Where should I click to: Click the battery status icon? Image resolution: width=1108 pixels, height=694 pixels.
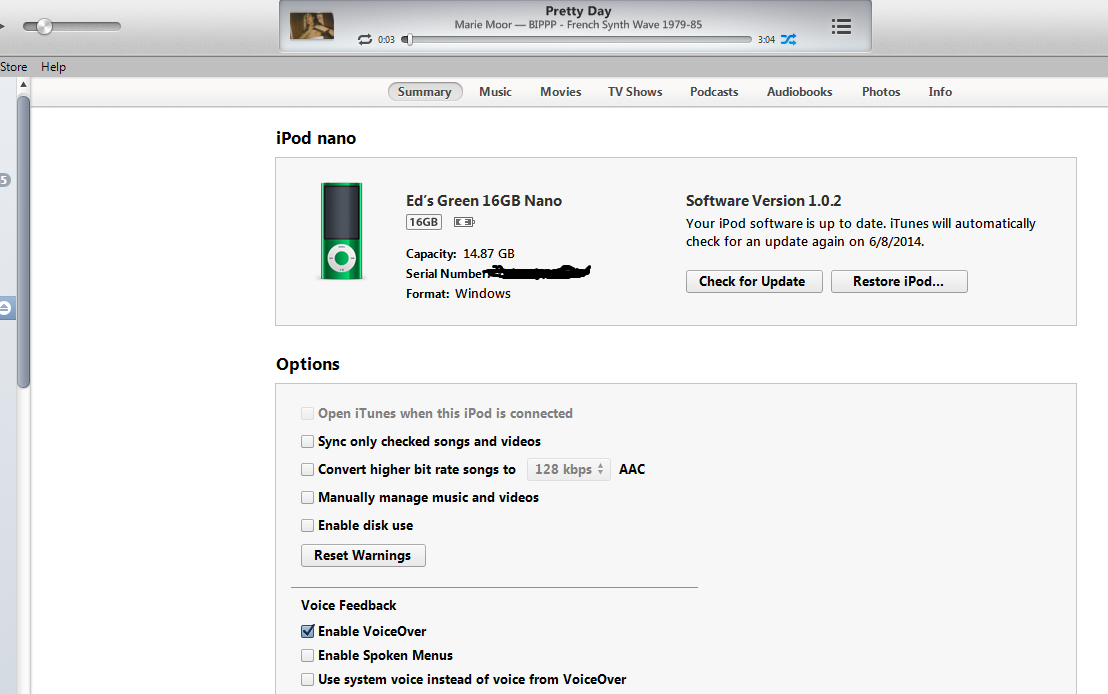464,222
